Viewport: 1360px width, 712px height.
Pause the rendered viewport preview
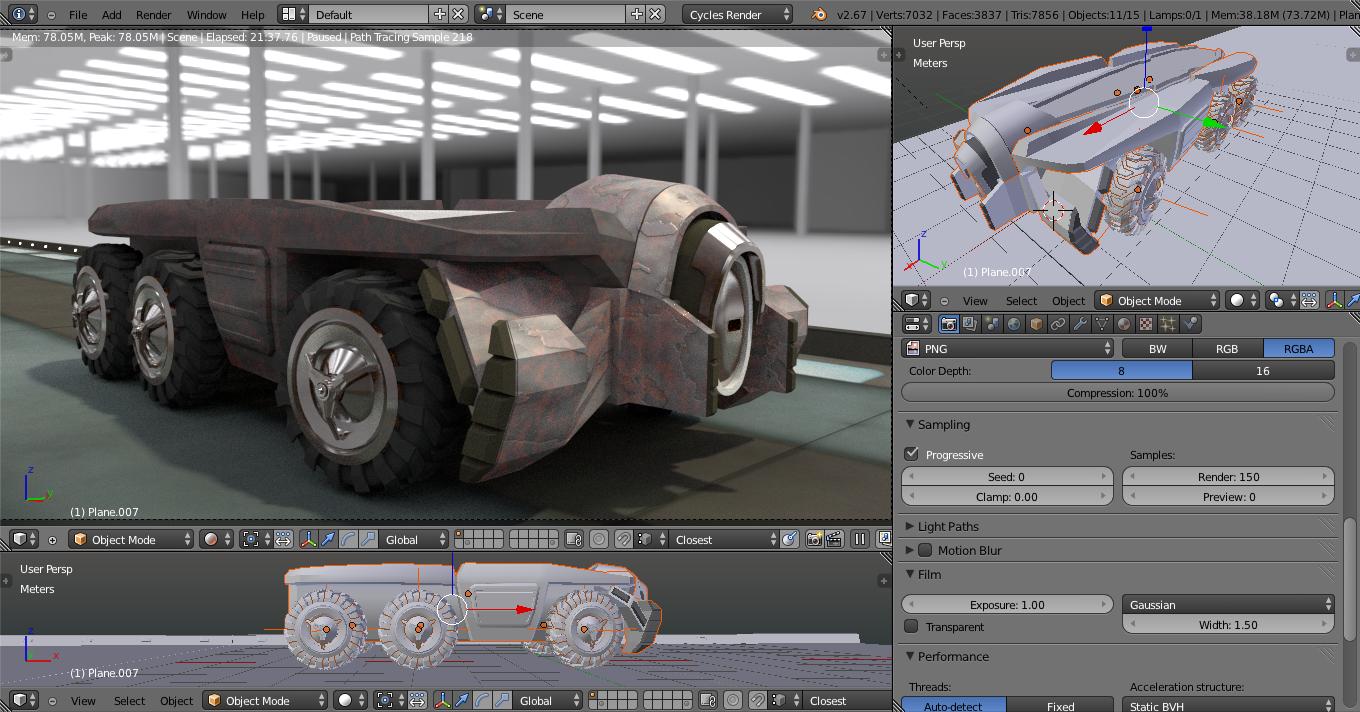point(859,539)
